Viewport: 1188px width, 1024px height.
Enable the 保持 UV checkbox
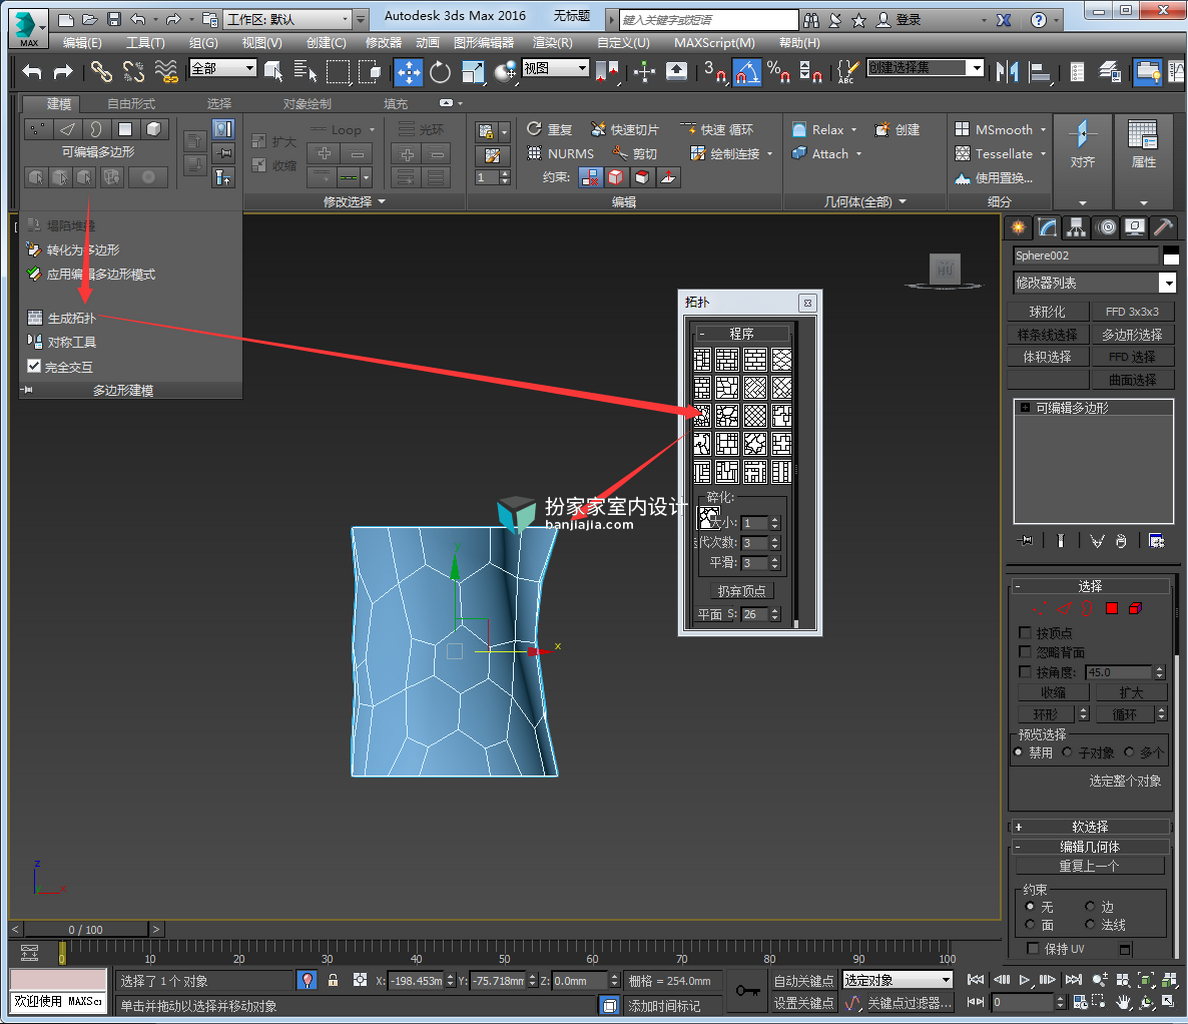click(x=1032, y=948)
